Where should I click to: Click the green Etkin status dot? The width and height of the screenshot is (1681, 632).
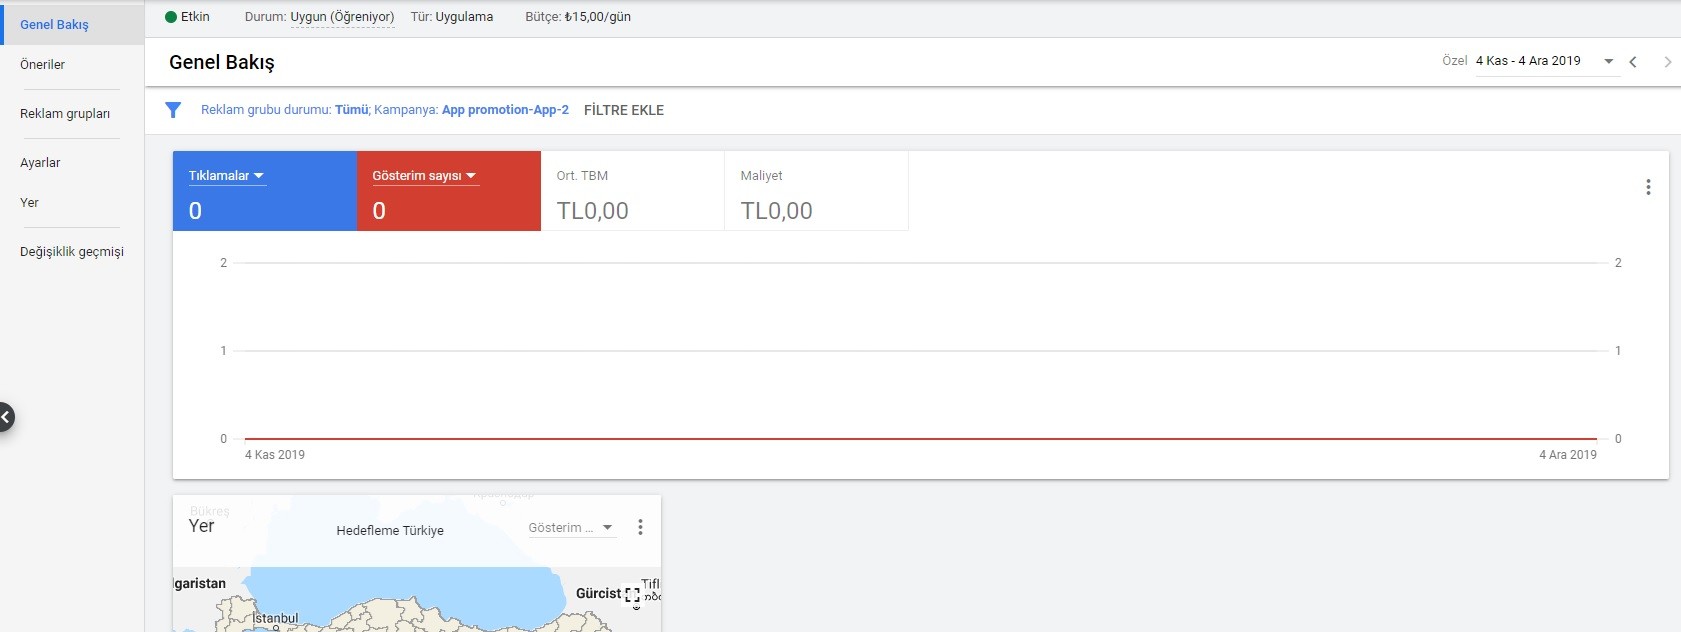point(171,17)
